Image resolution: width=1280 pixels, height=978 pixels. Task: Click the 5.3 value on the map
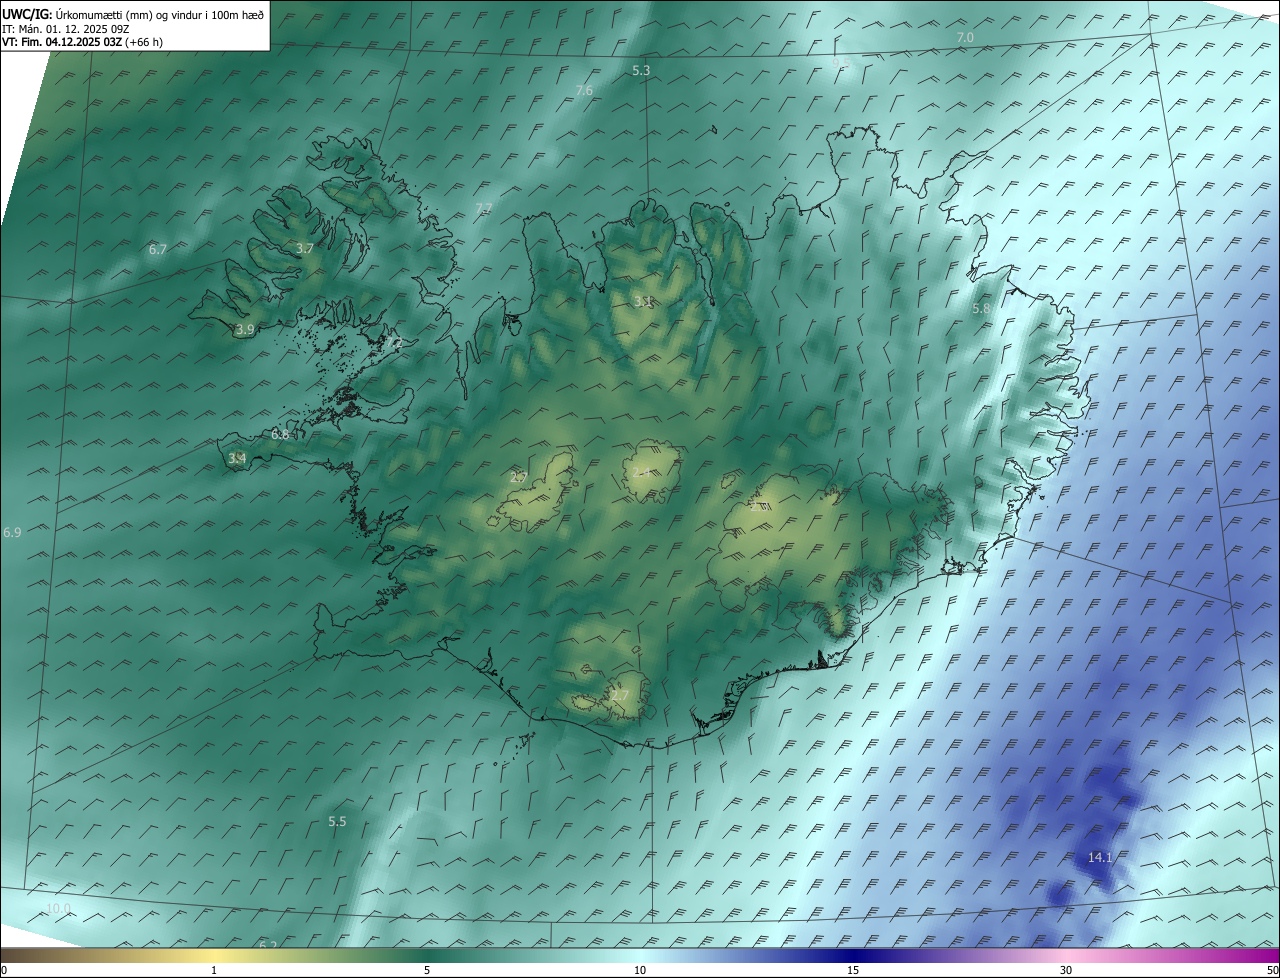641,70
